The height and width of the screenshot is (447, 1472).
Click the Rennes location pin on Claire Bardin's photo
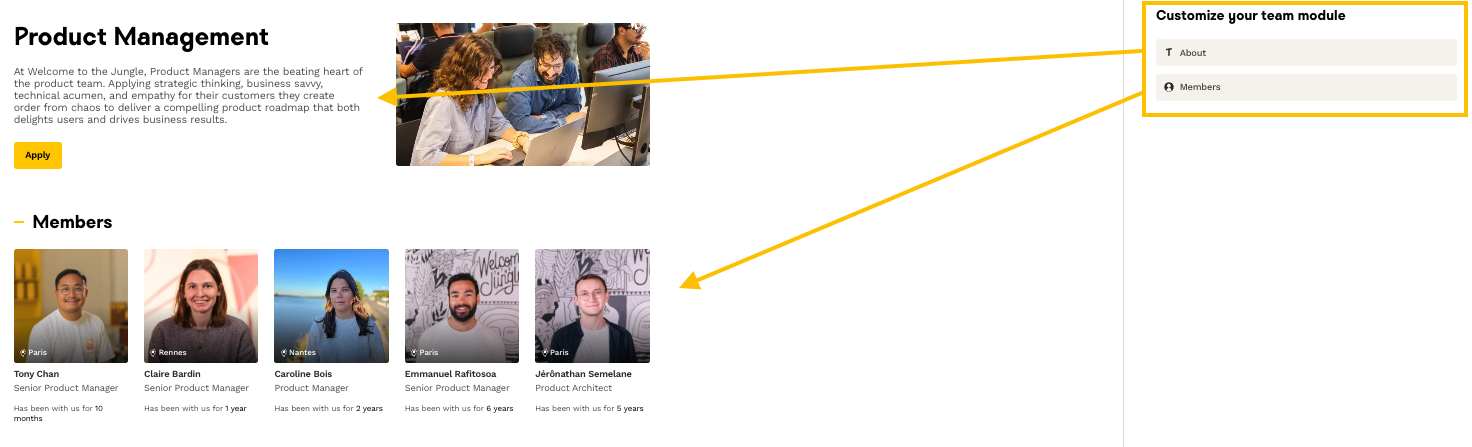[x=153, y=352]
